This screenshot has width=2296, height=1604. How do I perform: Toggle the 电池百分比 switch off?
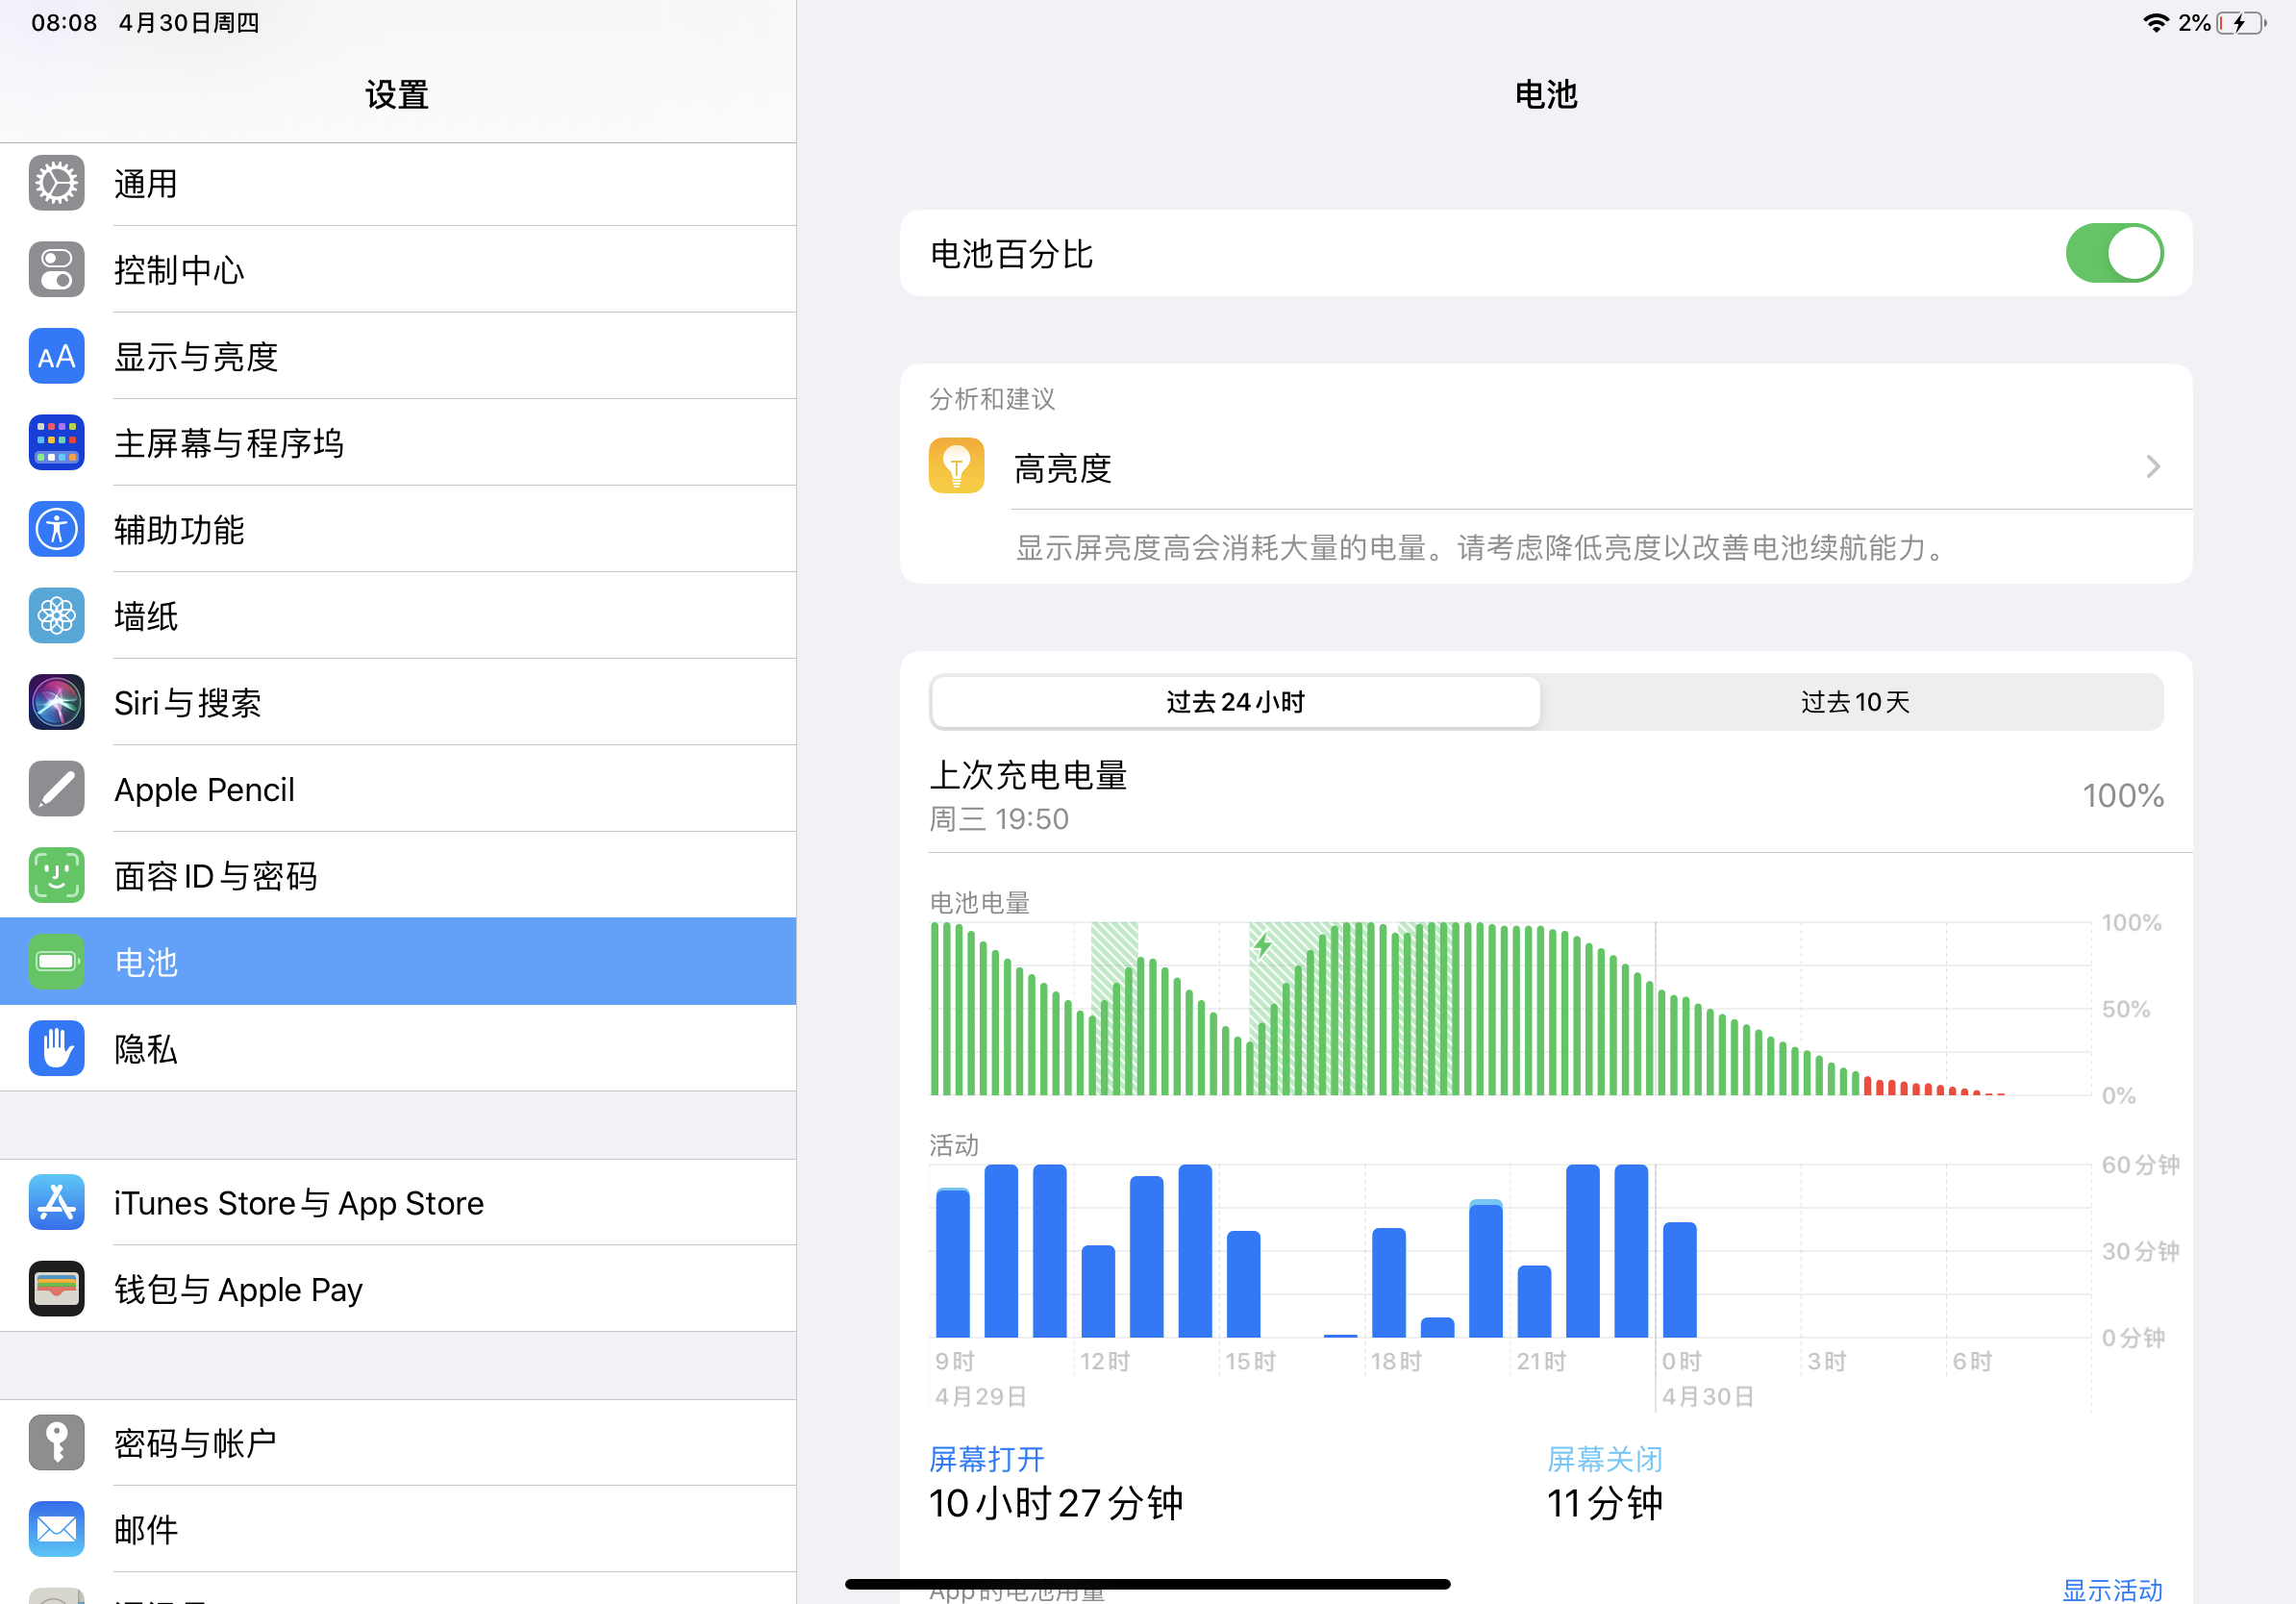coord(2113,254)
